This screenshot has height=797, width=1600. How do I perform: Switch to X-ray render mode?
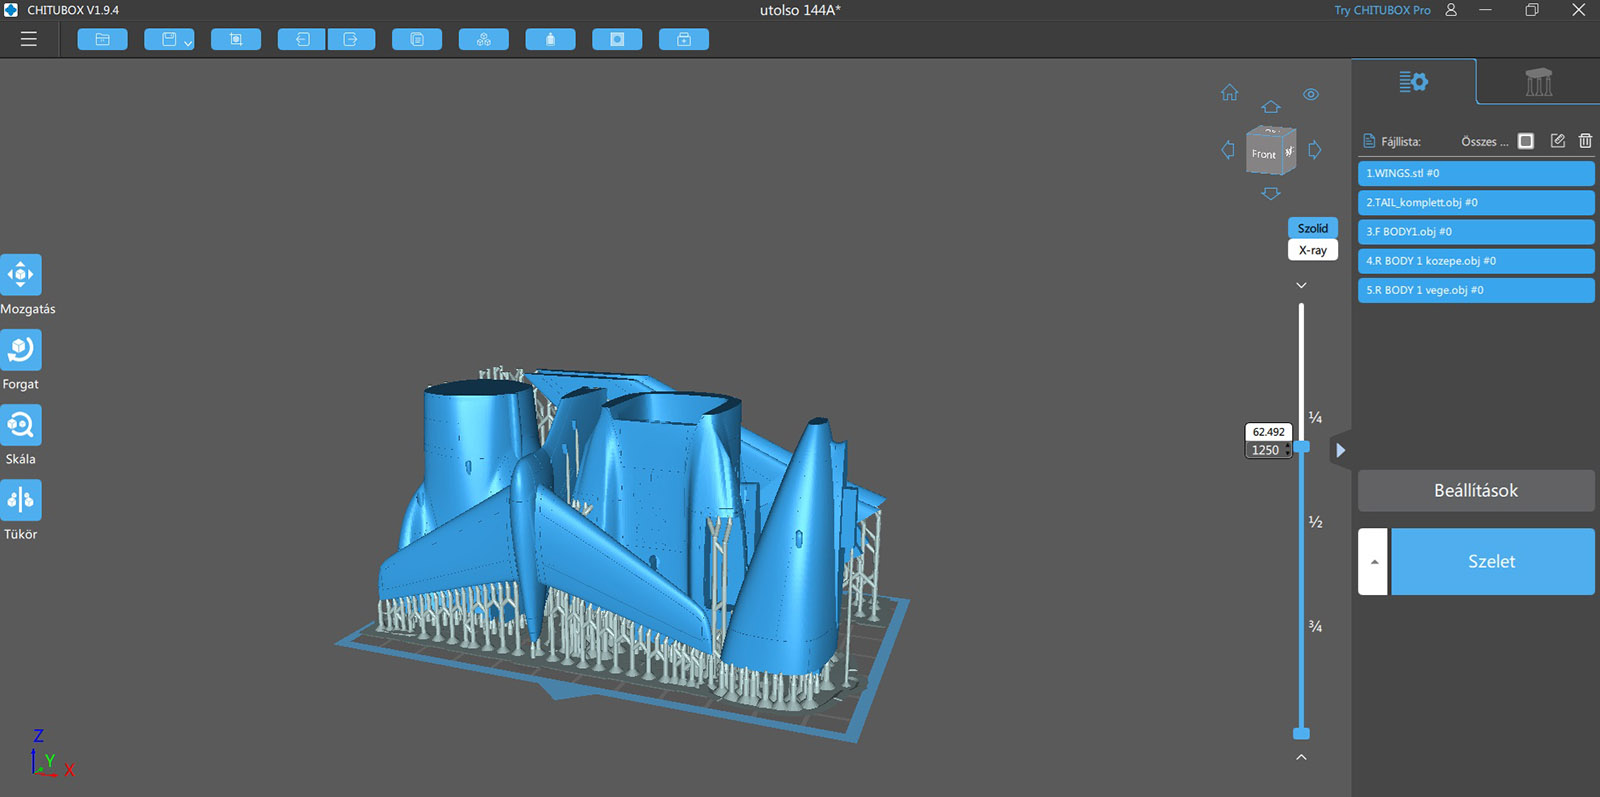[x=1312, y=250]
